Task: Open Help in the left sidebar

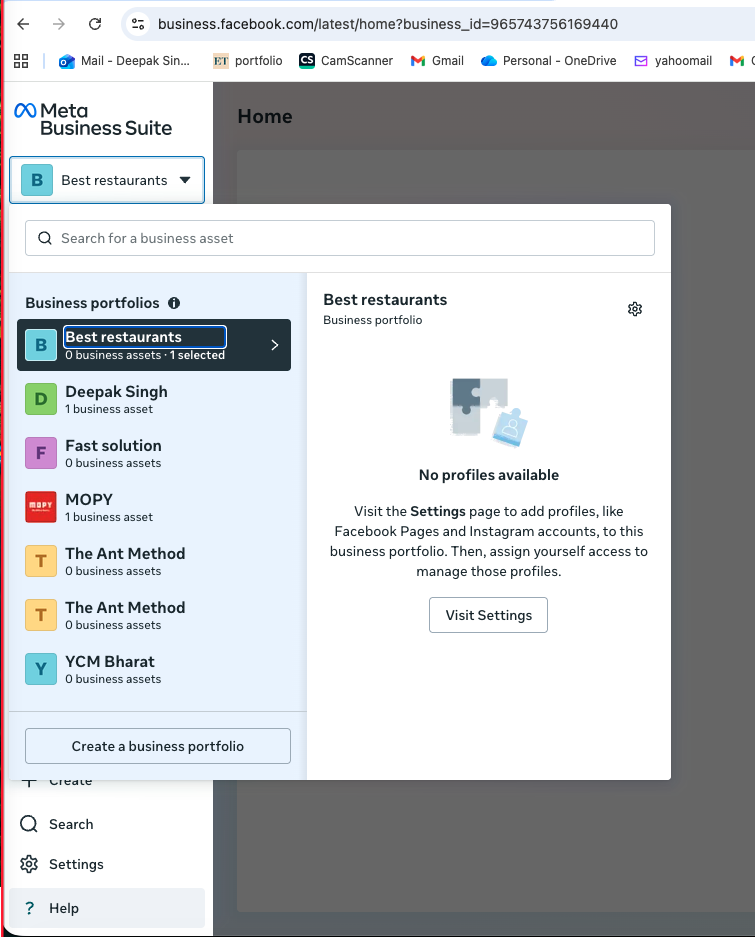Action: click(x=107, y=908)
